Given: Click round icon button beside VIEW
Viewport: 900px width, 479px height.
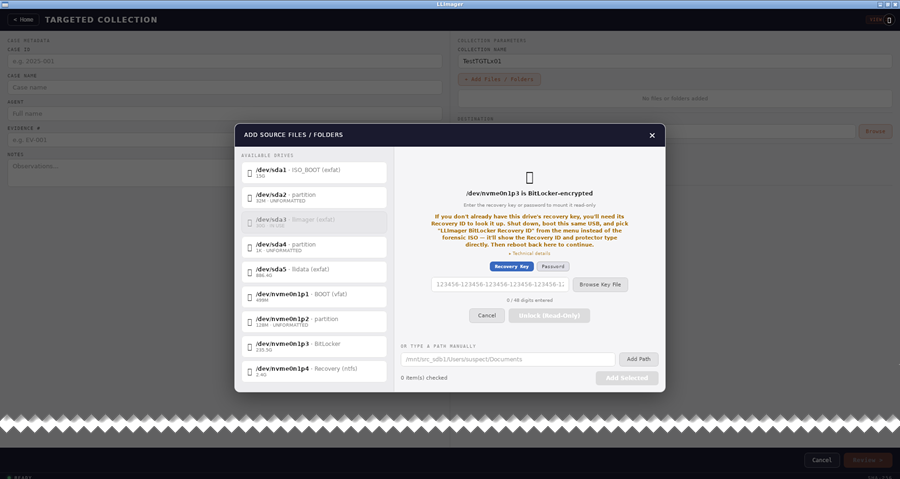Looking at the screenshot, I should coord(889,20).
